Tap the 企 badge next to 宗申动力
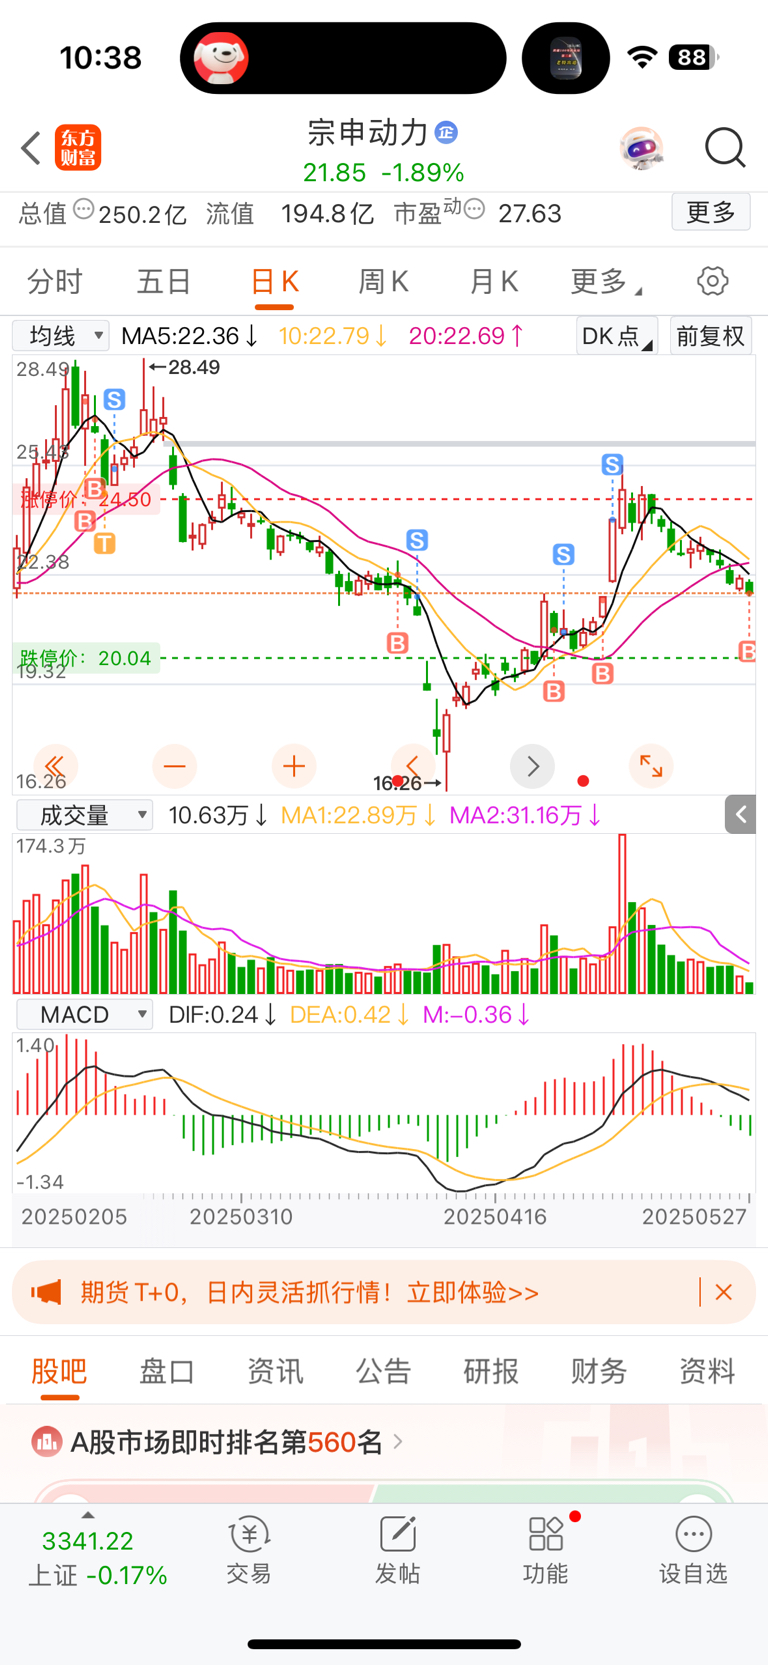Viewport: 769px width, 1665px height. click(x=447, y=132)
